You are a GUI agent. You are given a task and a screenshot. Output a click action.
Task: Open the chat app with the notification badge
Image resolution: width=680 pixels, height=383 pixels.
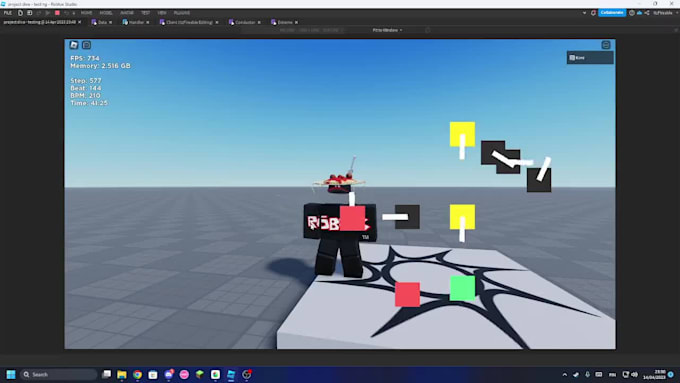[x=169, y=374]
